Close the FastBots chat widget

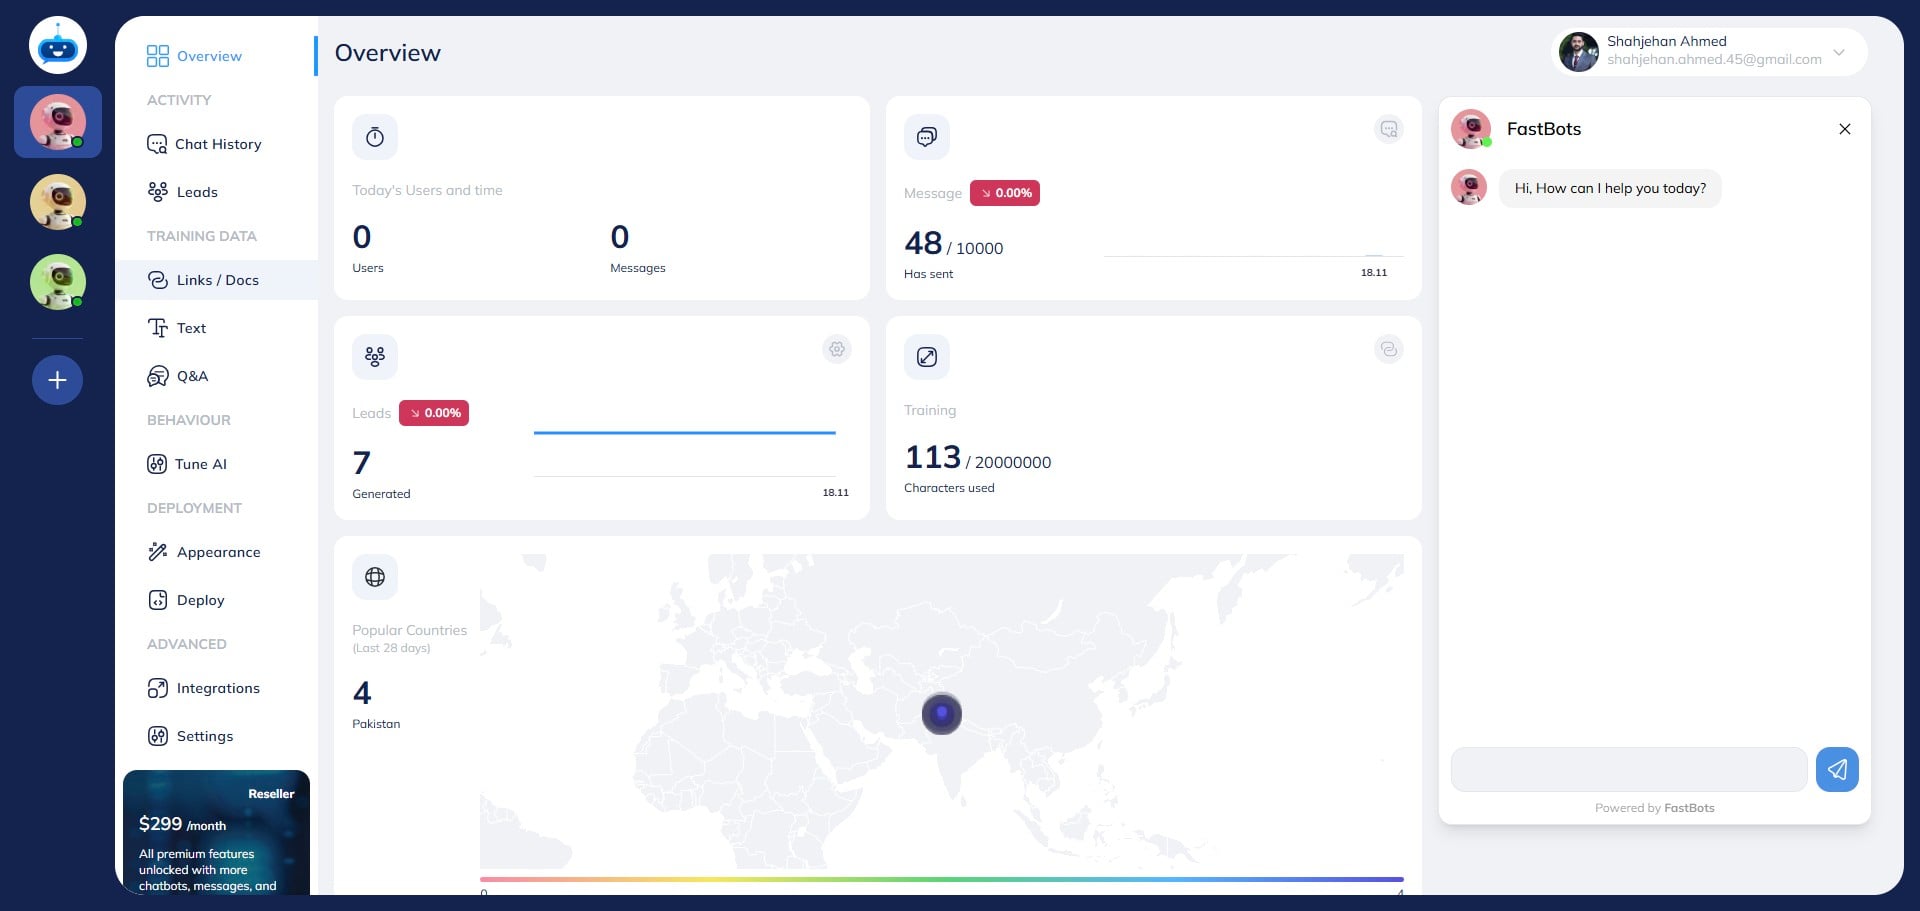point(1844,129)
